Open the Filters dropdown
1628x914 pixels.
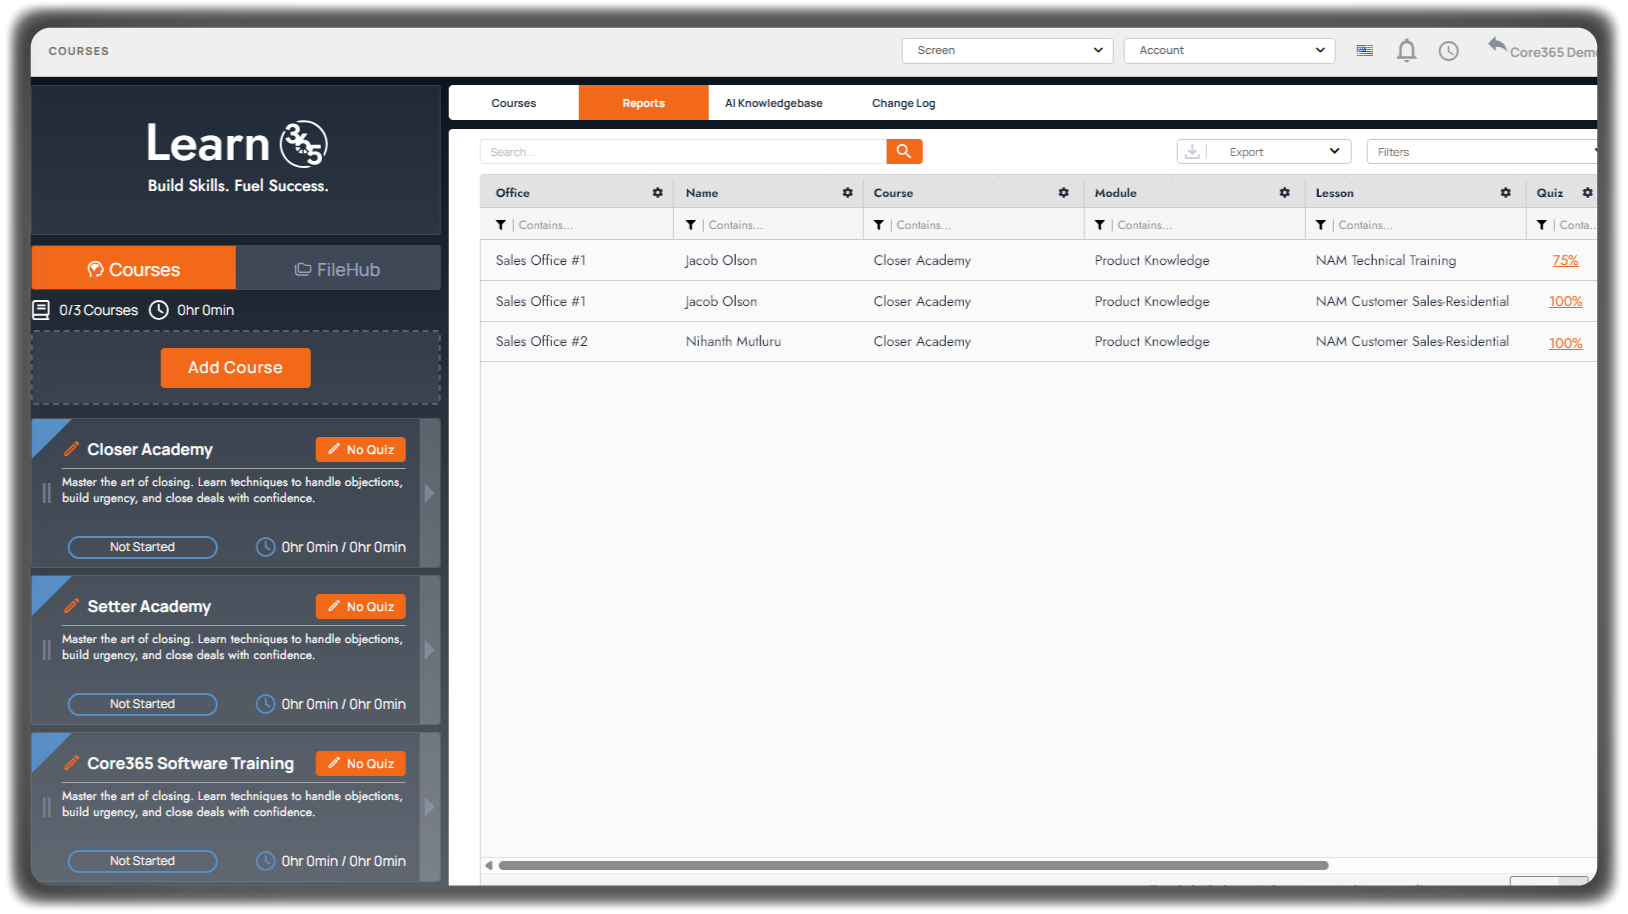tap(1482, 152)
